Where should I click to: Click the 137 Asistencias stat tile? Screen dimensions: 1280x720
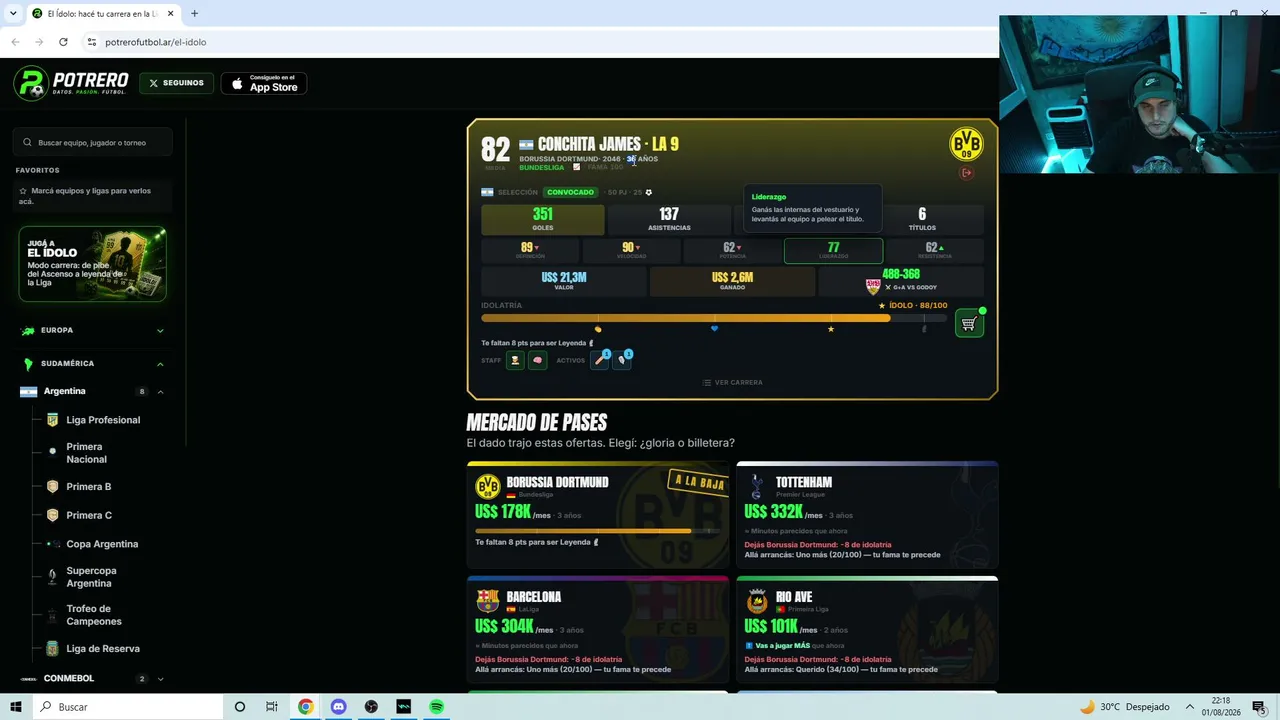pos(669,219)
